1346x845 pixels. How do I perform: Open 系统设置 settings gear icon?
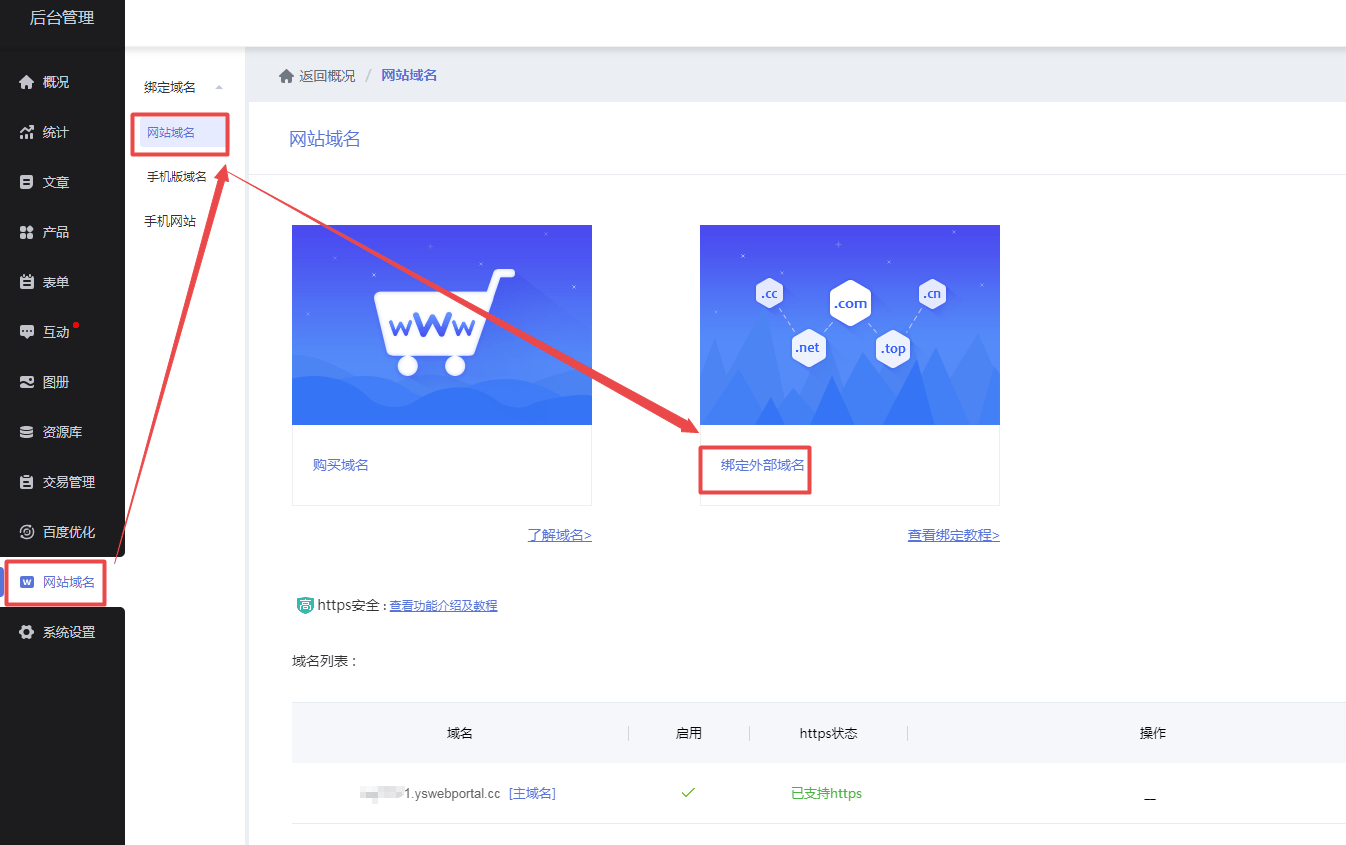(25, 632)
